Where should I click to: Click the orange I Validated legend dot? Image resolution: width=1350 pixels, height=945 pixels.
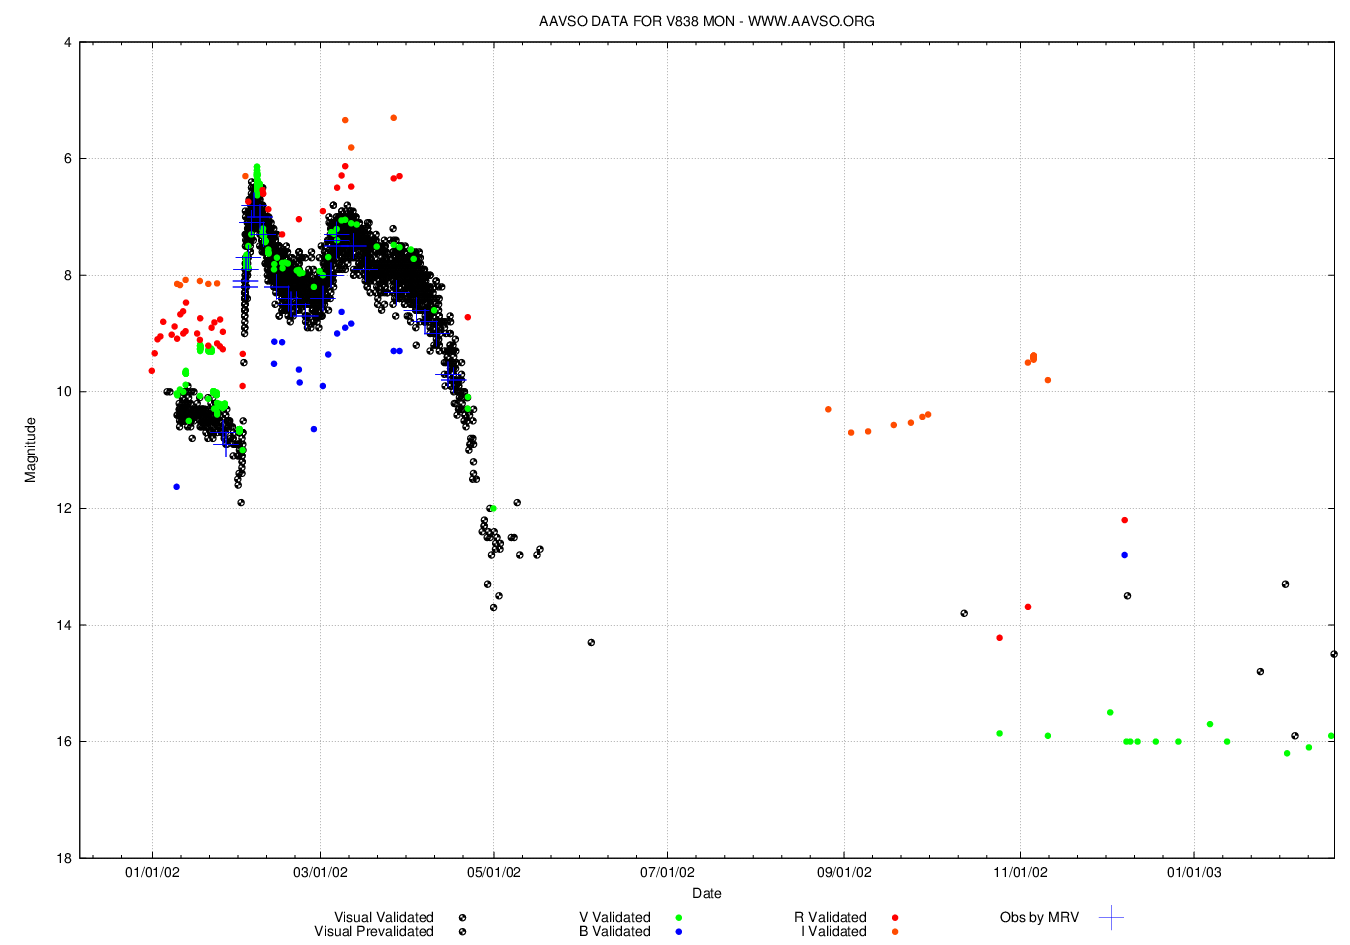click(895, 932)
